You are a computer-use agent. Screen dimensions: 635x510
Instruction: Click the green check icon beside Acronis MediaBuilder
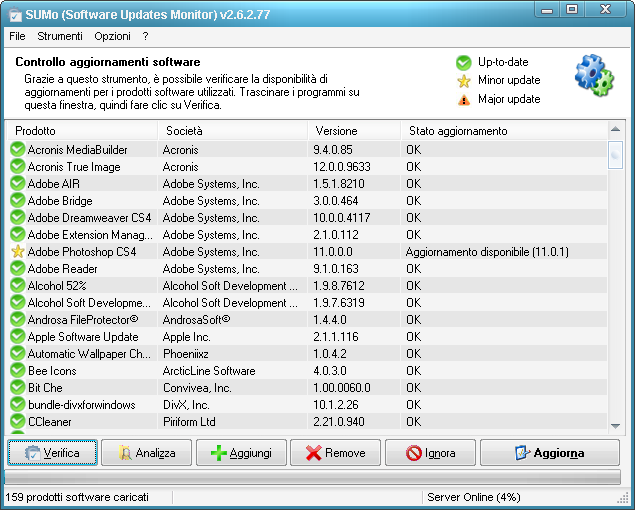[17, 150]
